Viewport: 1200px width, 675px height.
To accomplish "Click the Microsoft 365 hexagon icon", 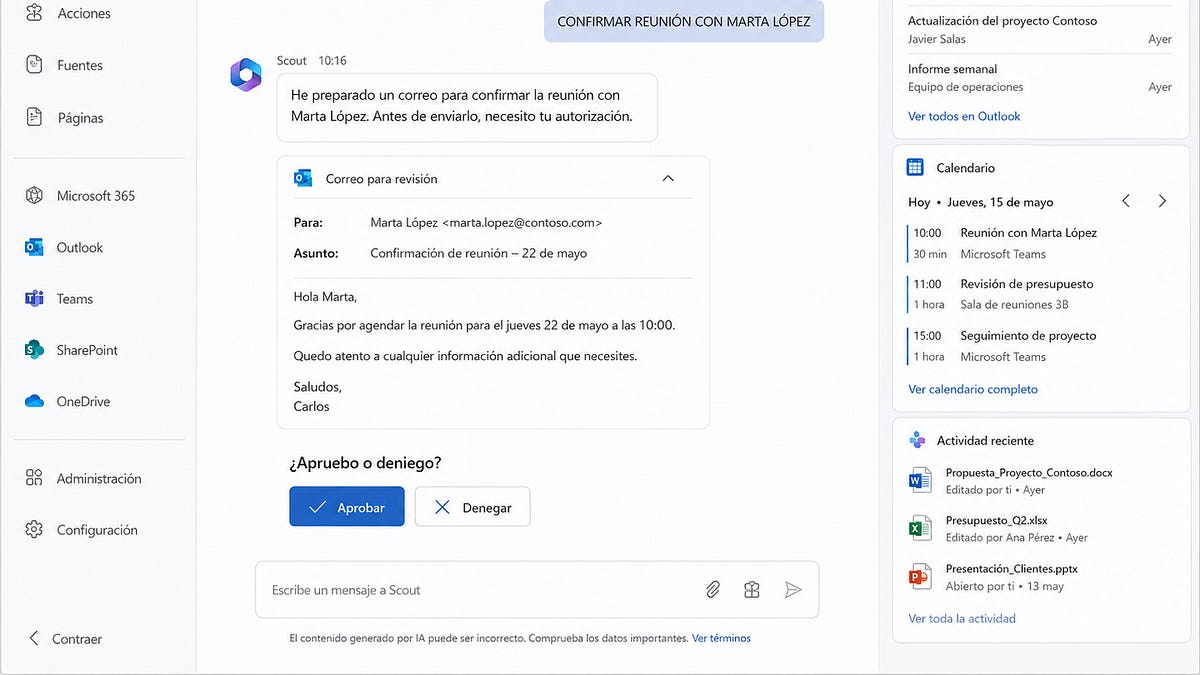I will pyautogui.click(x=35, y=195).
